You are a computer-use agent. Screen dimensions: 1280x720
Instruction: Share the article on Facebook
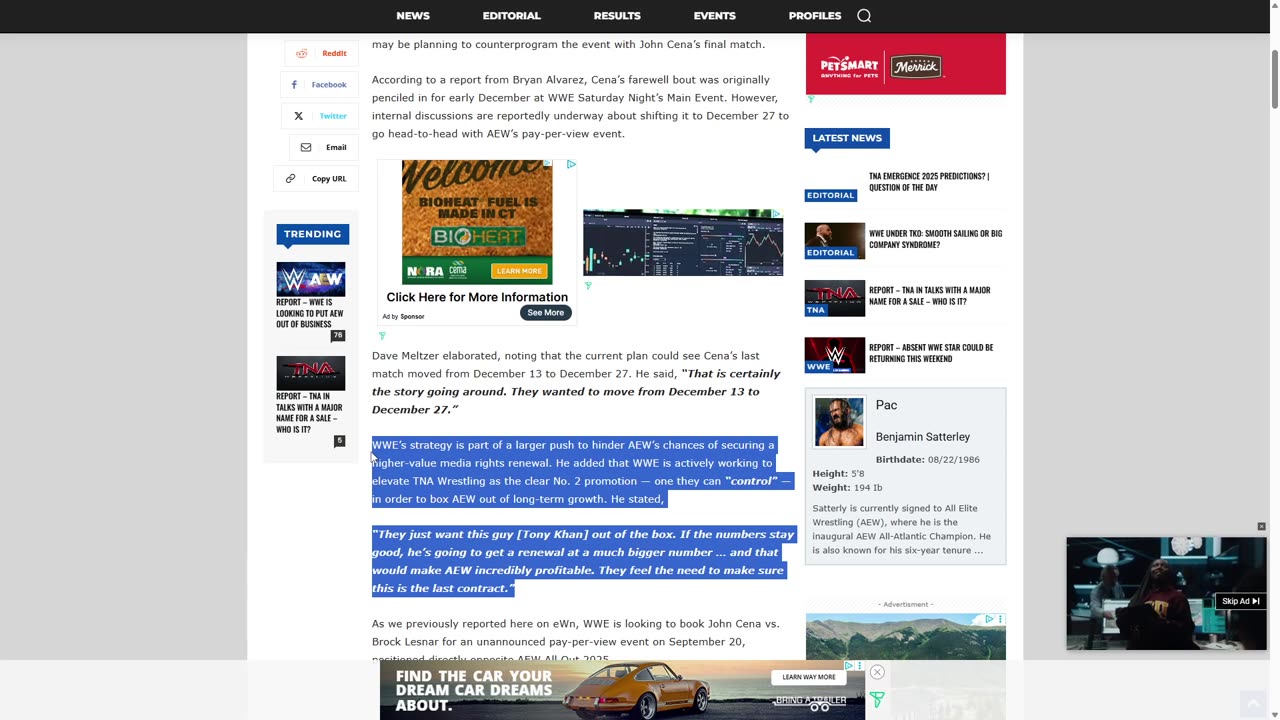pyautogui.click(x=319, y=85)
